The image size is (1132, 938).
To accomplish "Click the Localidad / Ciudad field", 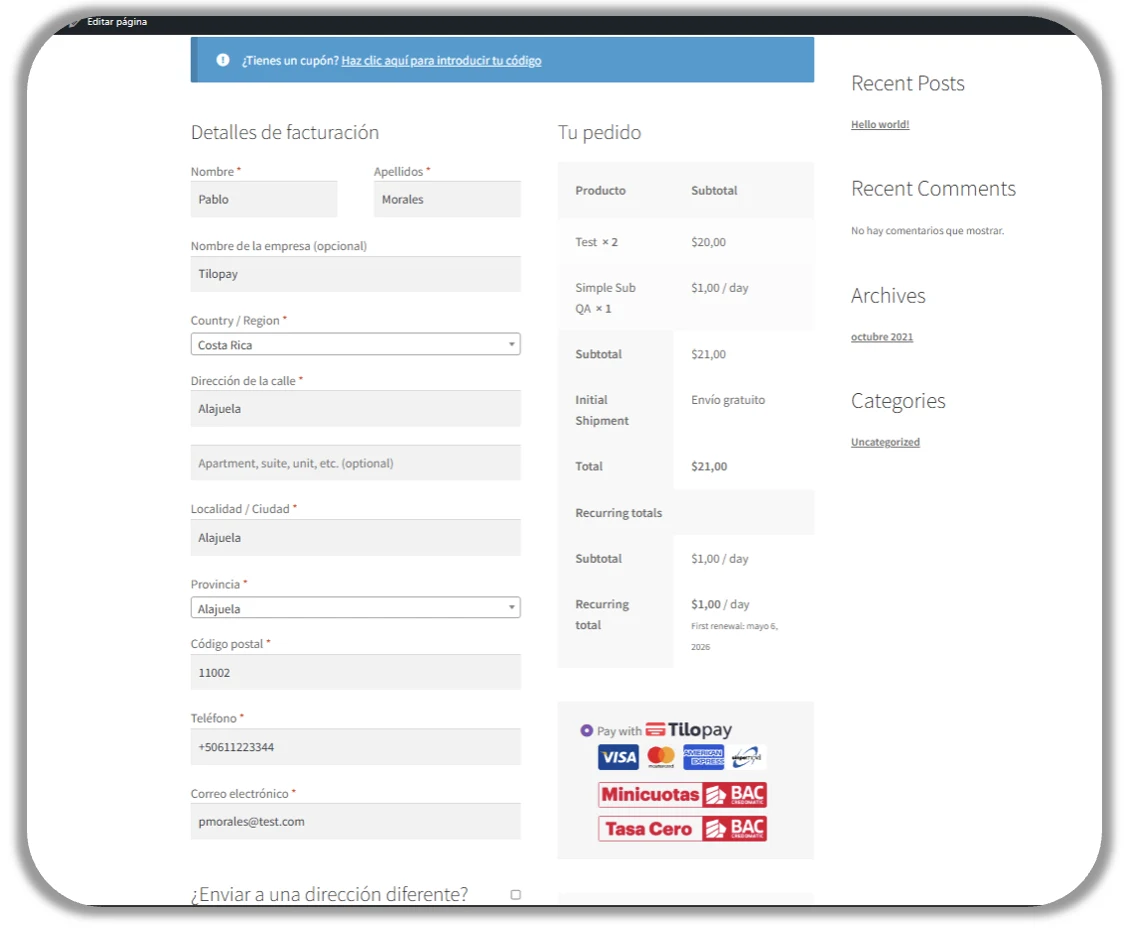I will tap(355, 538).
